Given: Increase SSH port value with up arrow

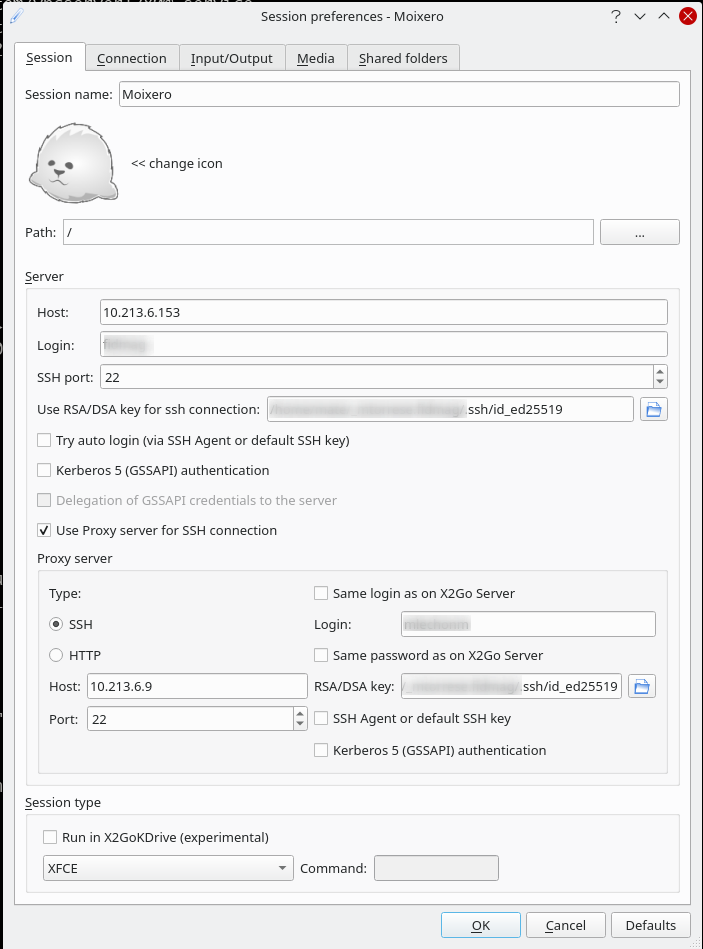Looking at the screenshot, I should (660, 371).
